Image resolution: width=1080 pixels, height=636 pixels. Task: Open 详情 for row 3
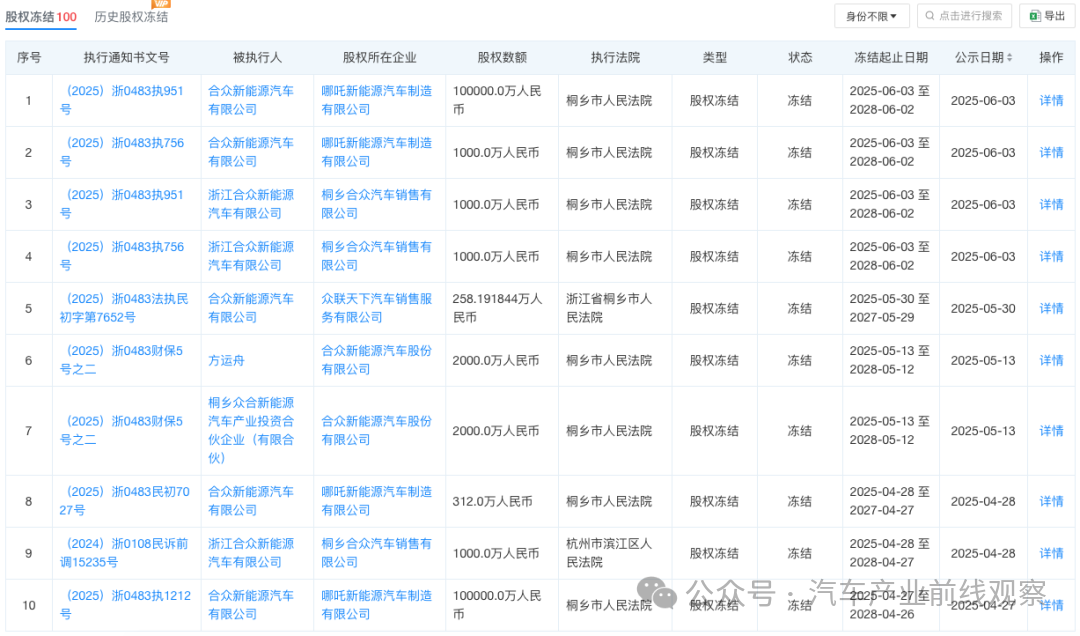coord(1051,205)
